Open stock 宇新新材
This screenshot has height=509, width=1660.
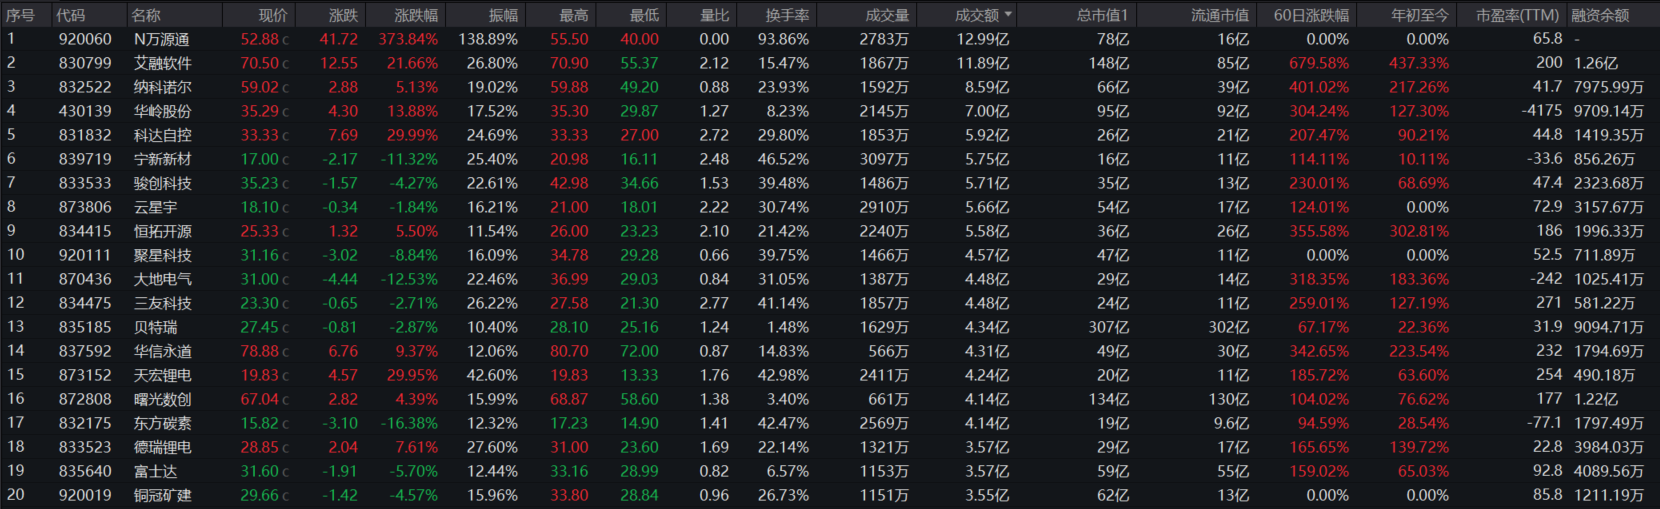point(163,159)
